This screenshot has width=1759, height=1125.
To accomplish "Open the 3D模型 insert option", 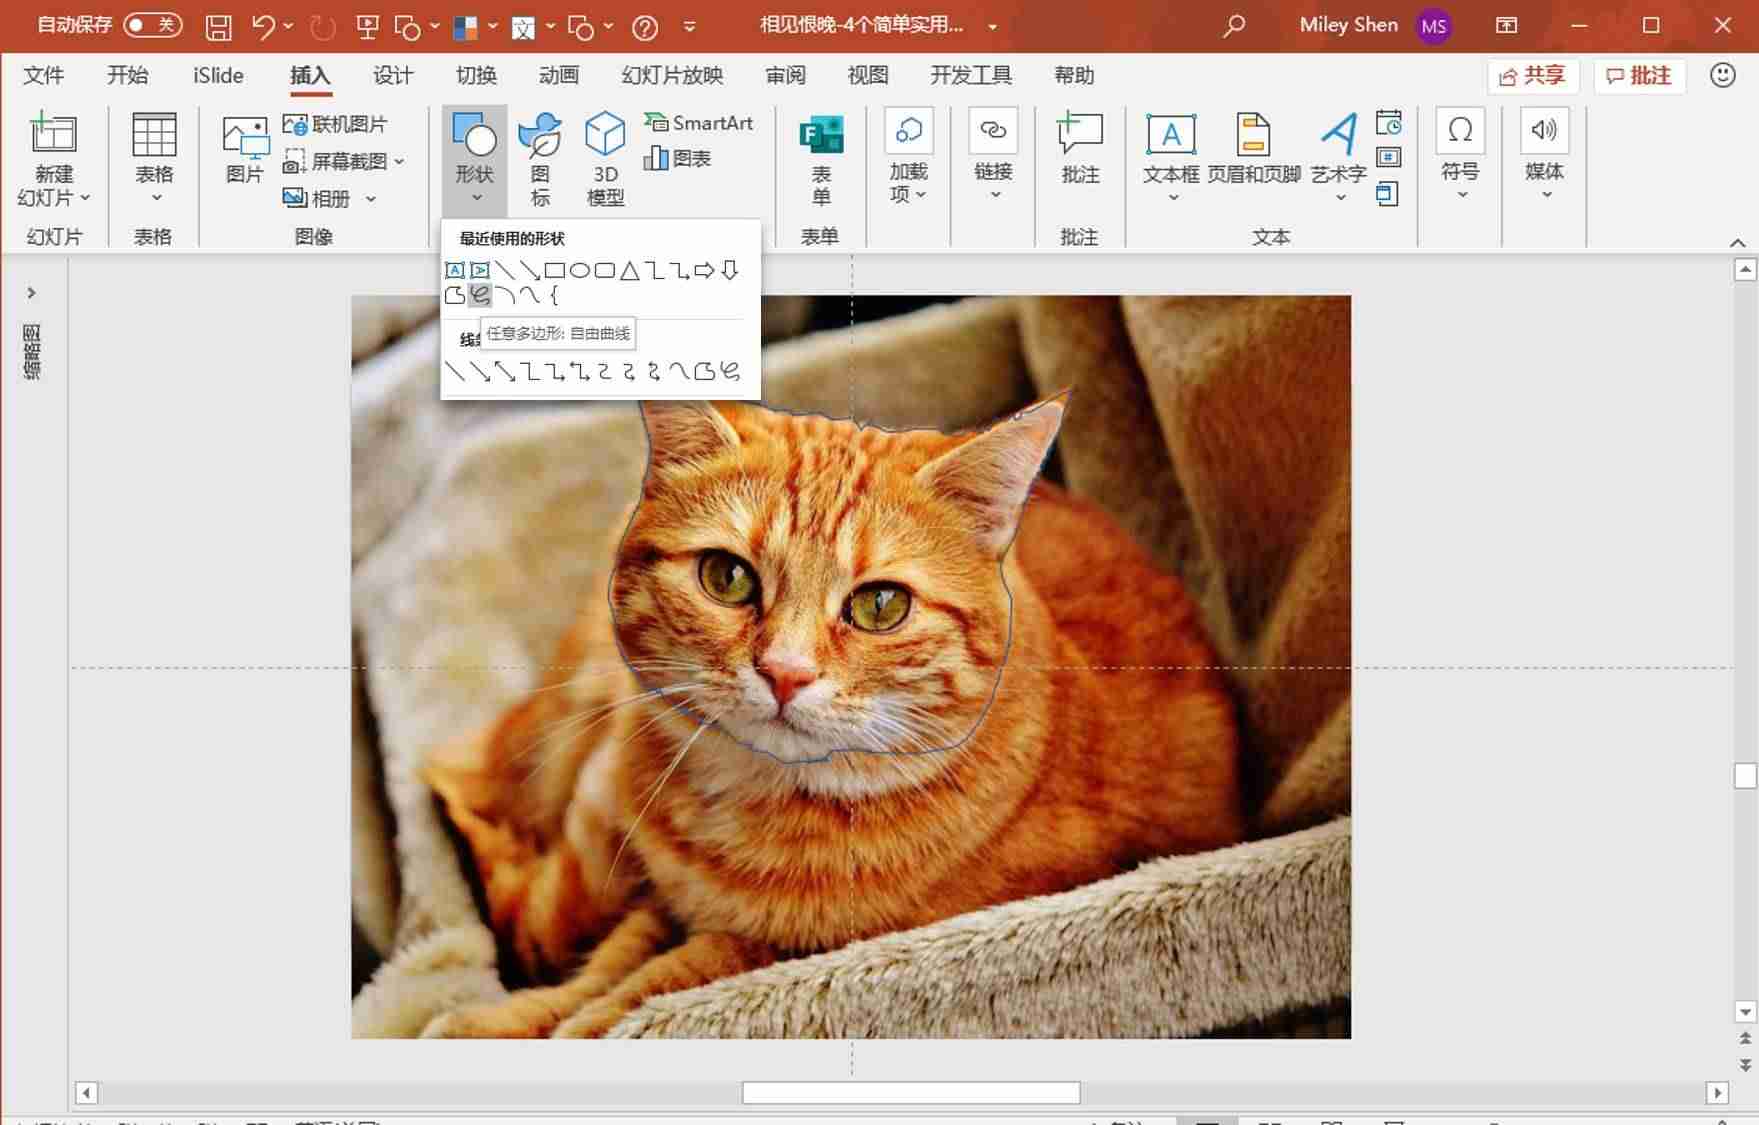I will tap(605, 159).
